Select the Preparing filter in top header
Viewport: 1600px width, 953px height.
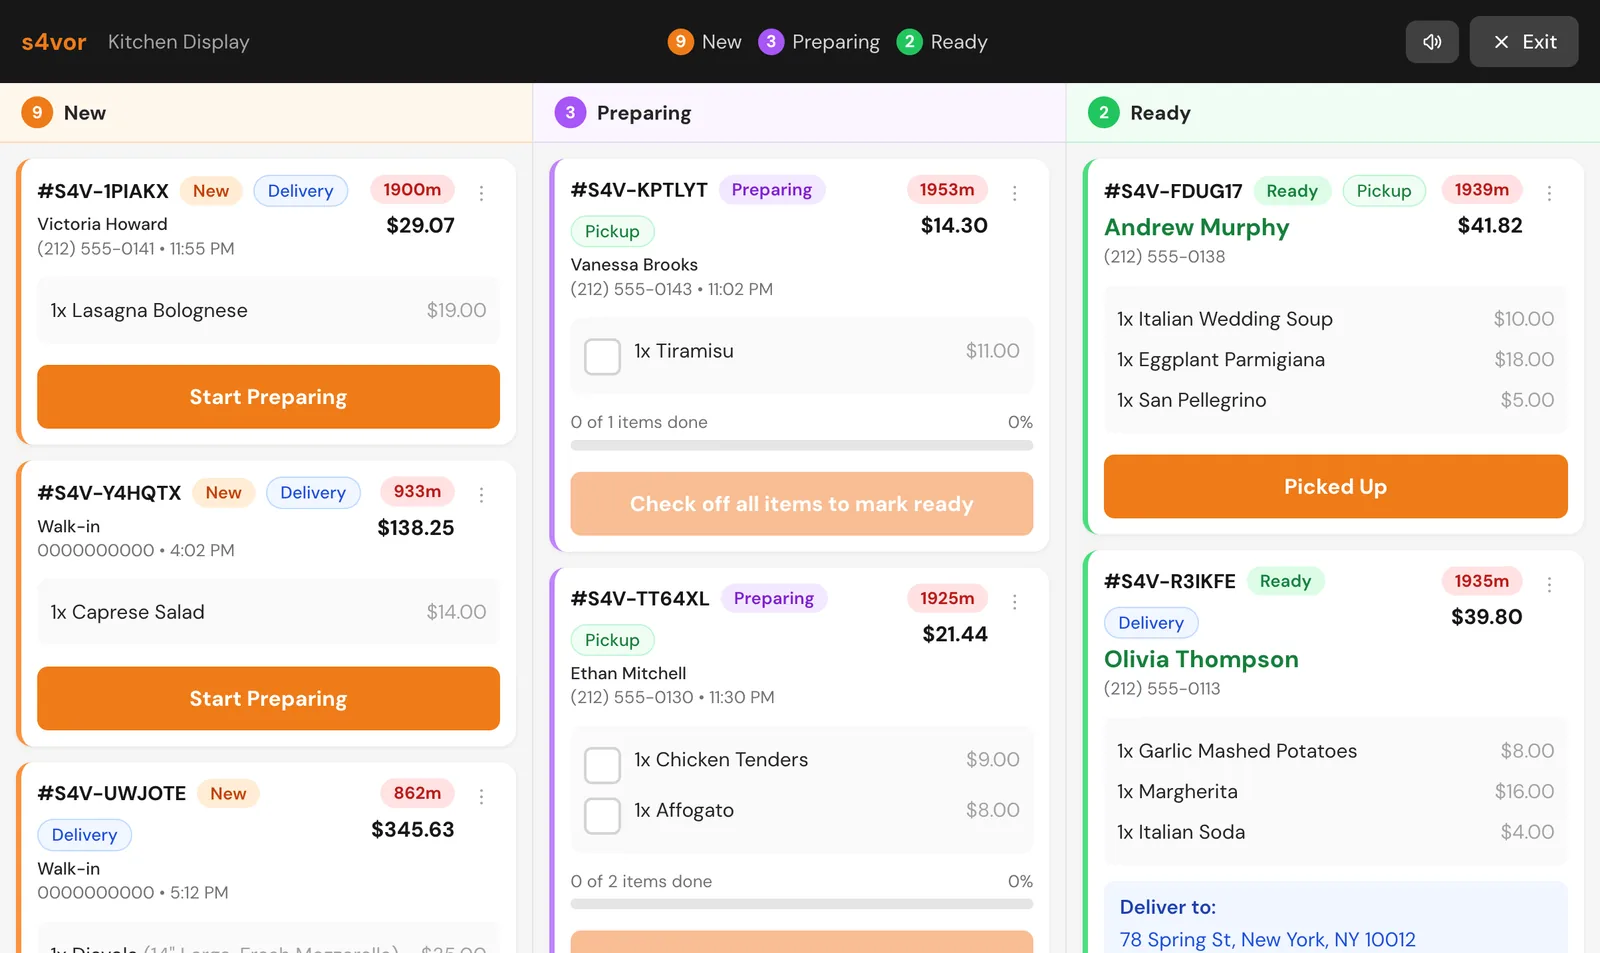point(819,42)
